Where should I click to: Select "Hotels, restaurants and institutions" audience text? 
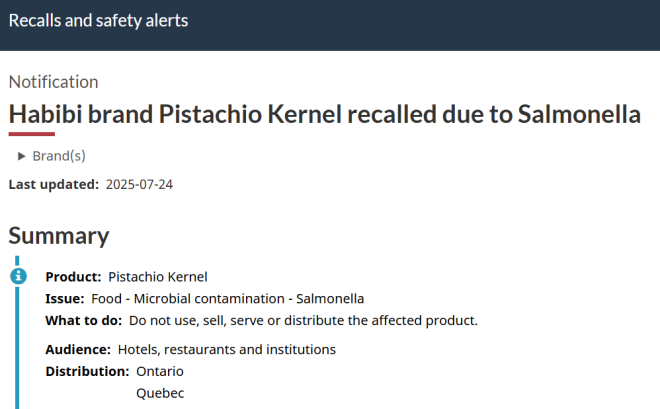pos(227,349)
